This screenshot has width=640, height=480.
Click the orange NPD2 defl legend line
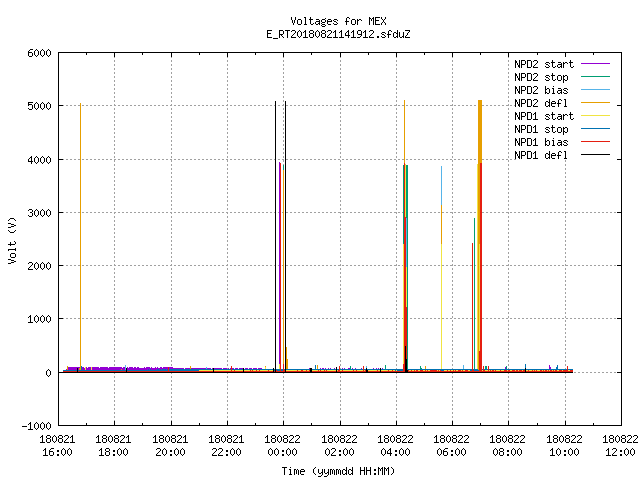pyautogui.click(x=595, y=102)
